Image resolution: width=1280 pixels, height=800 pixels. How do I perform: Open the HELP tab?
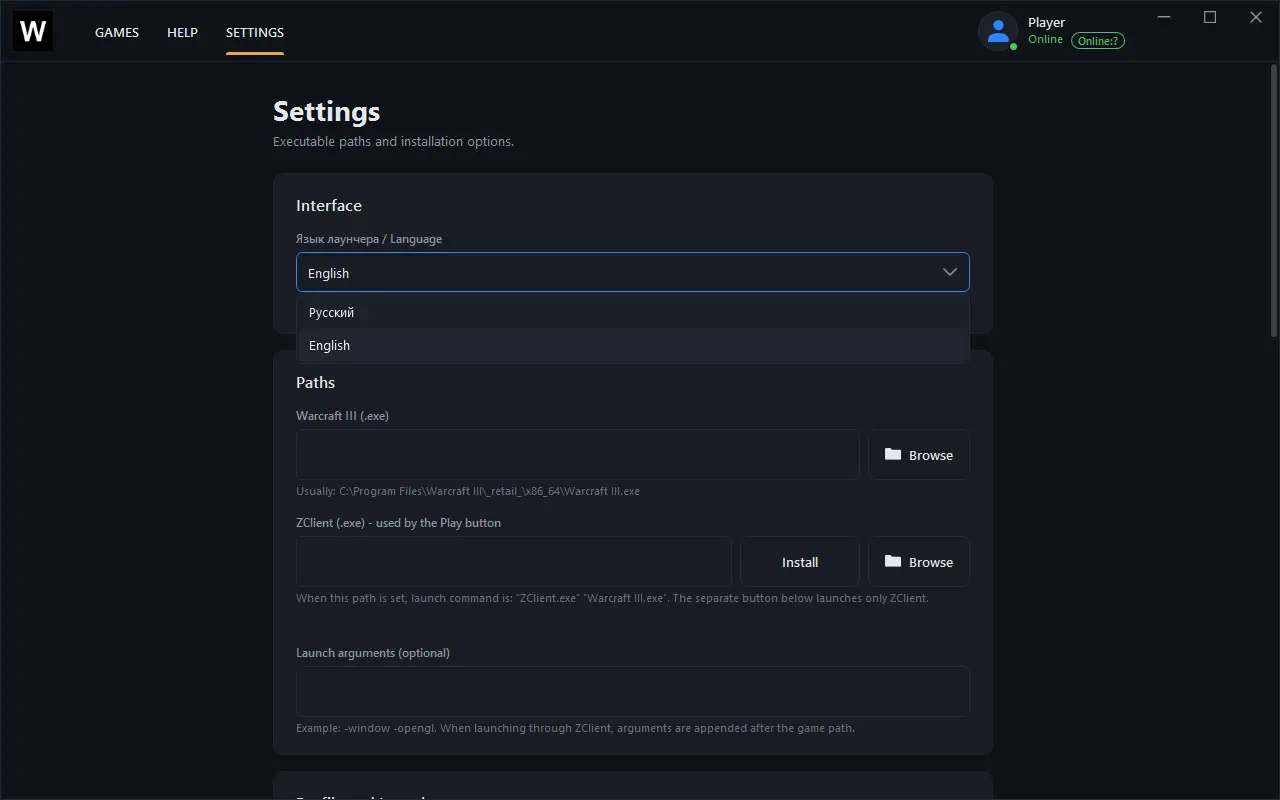(x=182, y=32)
